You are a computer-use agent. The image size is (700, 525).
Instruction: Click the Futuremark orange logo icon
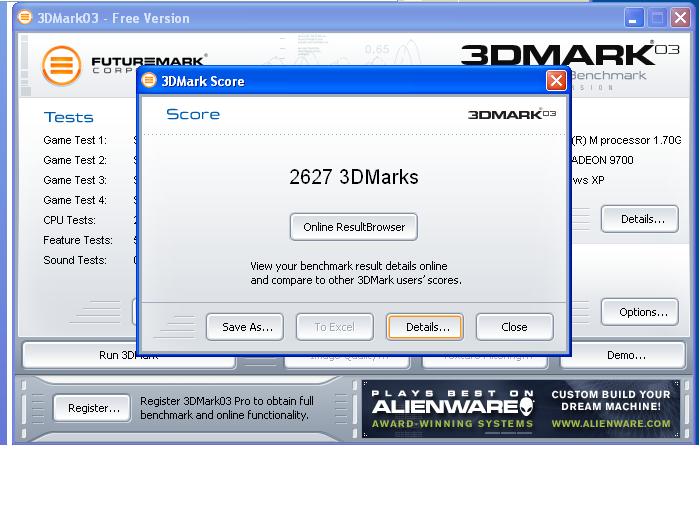click(61, 65)
